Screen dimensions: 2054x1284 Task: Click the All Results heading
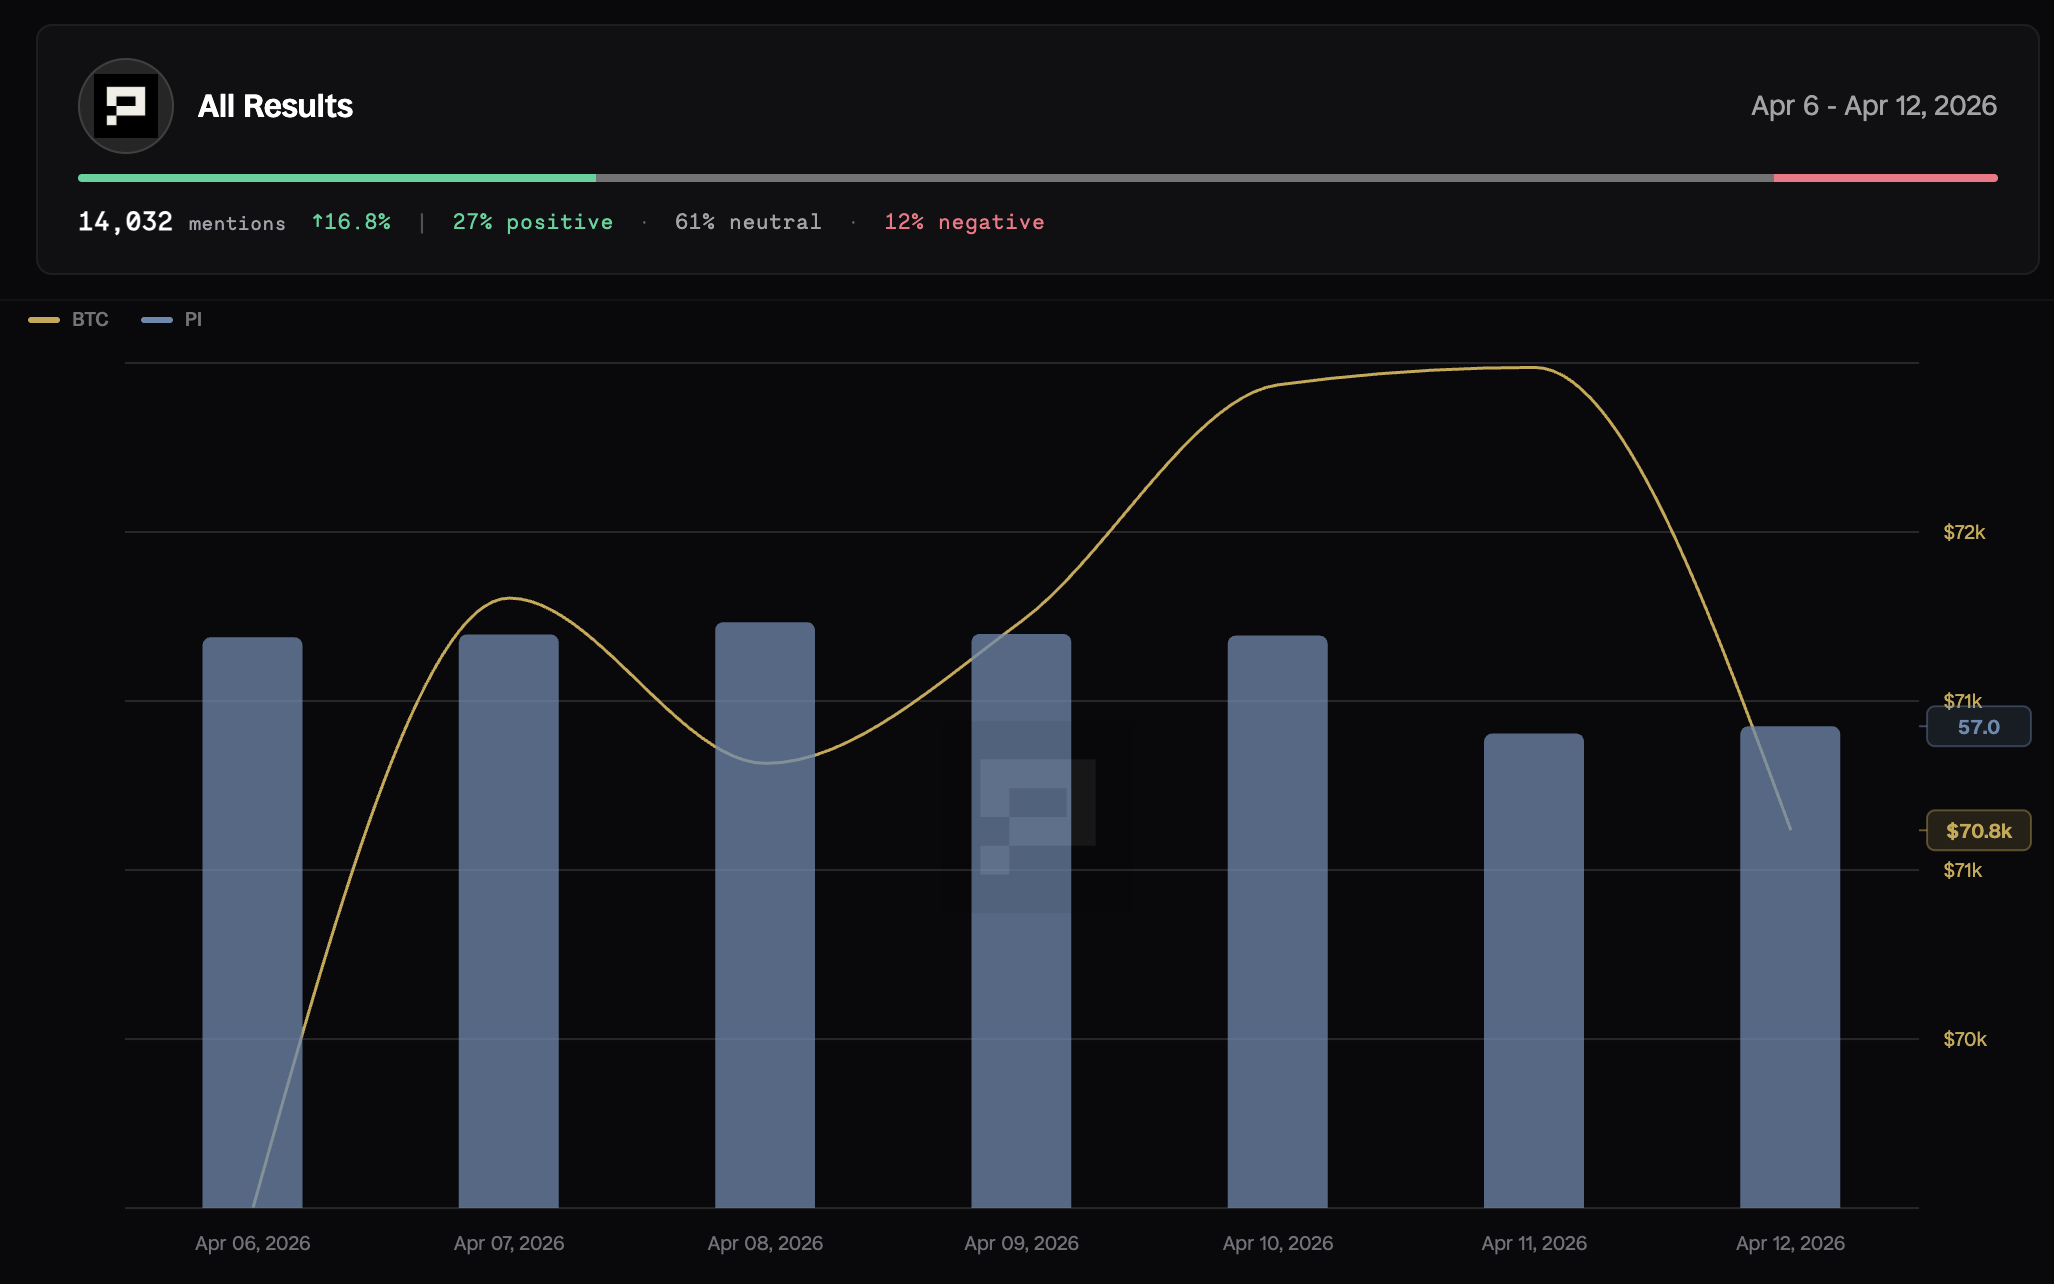(275, 106)
